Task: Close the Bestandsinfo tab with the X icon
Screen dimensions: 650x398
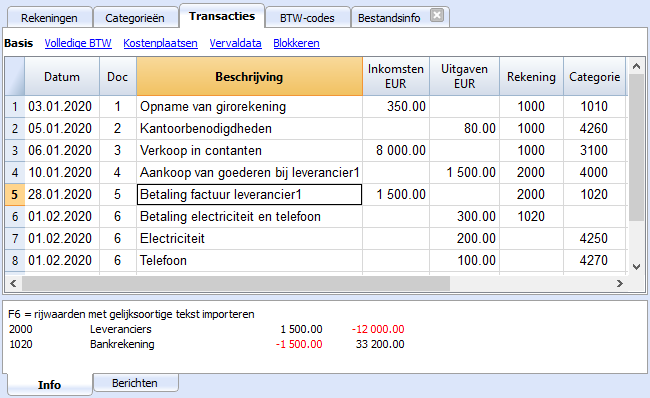Action: coord(437,16)
